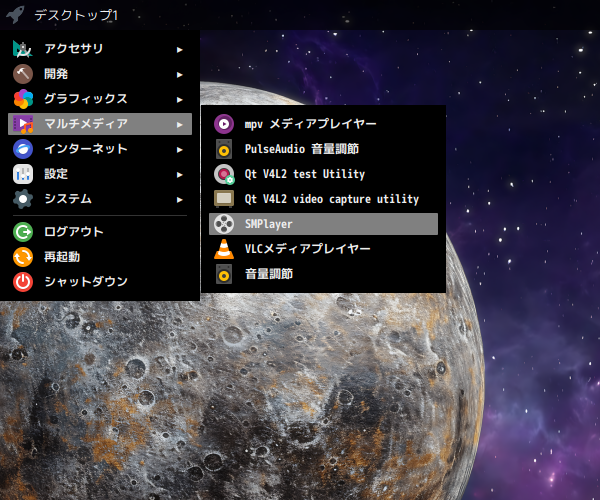The image size is (600, 500).
Task: Click the Qt V4L2 video capture icon
Action: (x=224, y=199)
